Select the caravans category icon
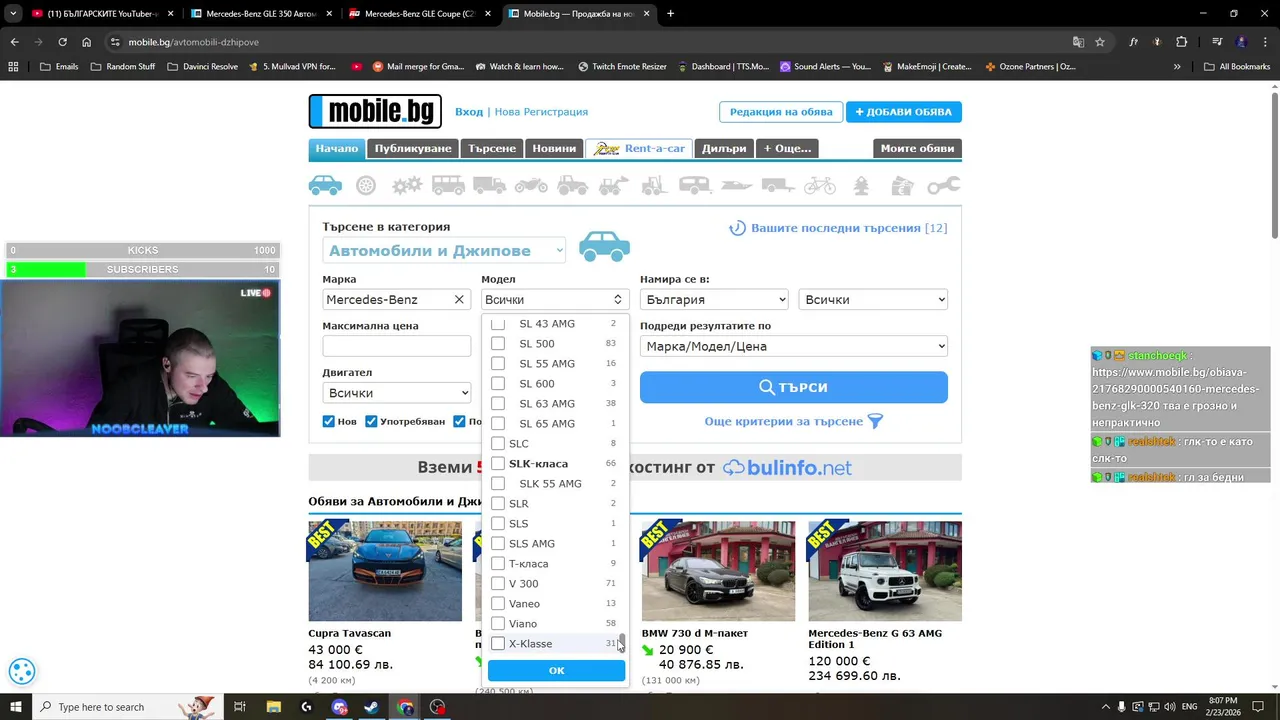 (695, 185)
